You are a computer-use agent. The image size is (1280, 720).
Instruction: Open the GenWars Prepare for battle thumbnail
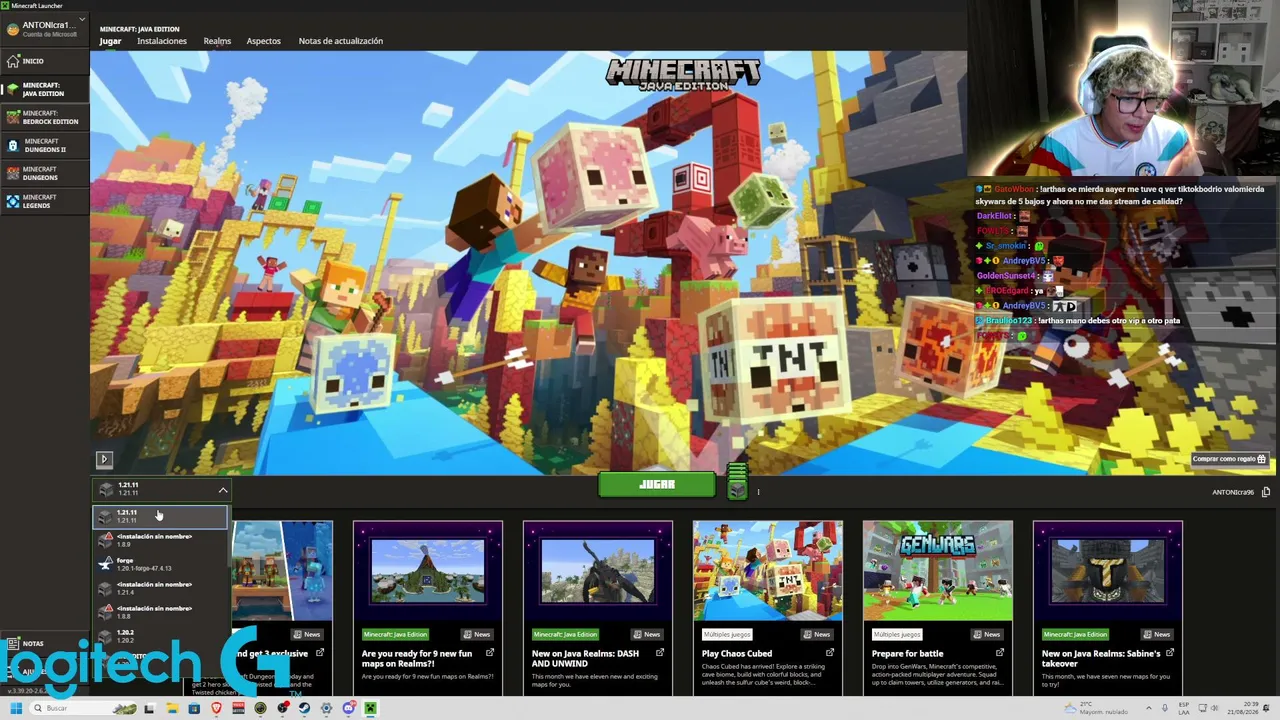click(938, 572)
